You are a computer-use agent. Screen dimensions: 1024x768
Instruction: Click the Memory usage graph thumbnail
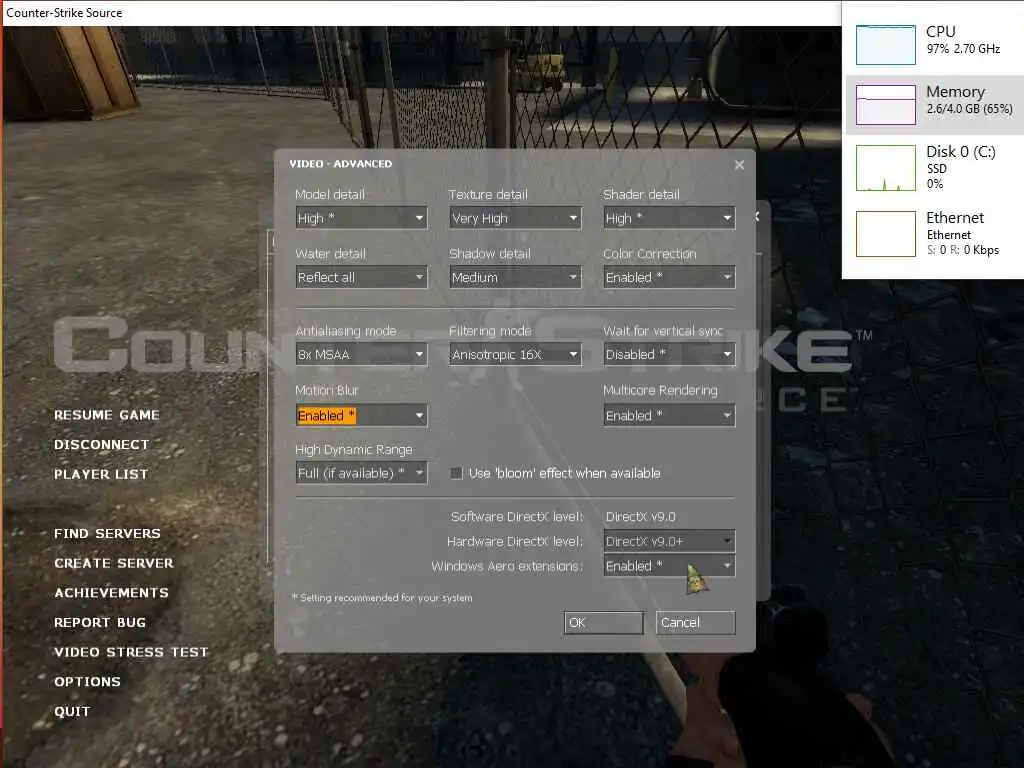point(886,104)
